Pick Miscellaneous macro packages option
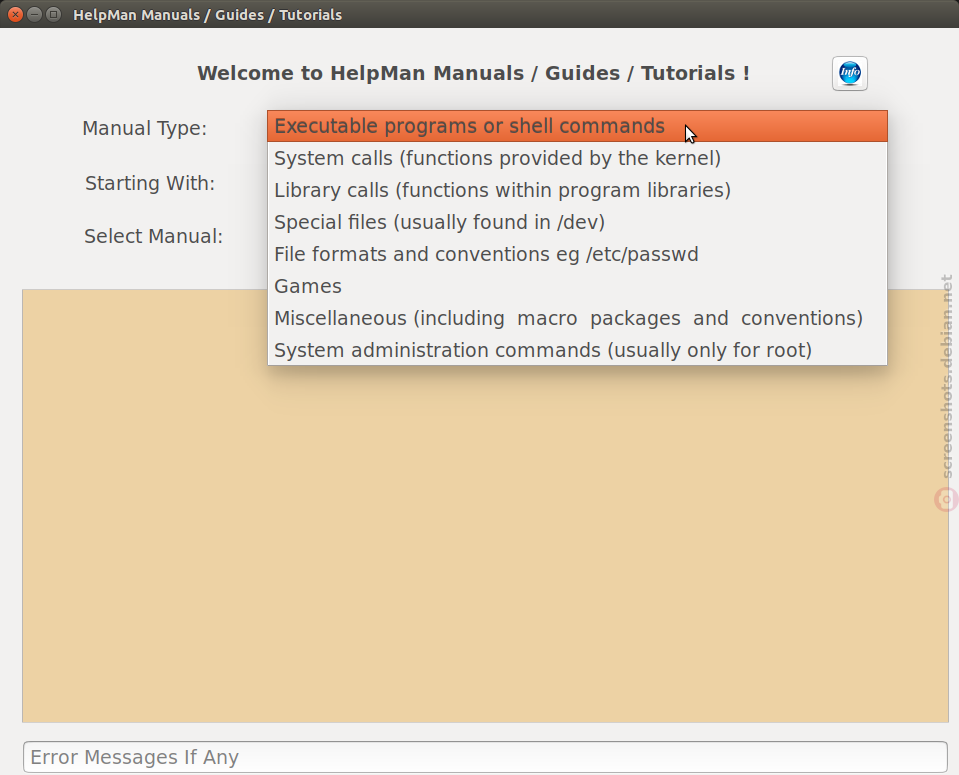This screenshot has height=775, width=959. click(577, 318)
